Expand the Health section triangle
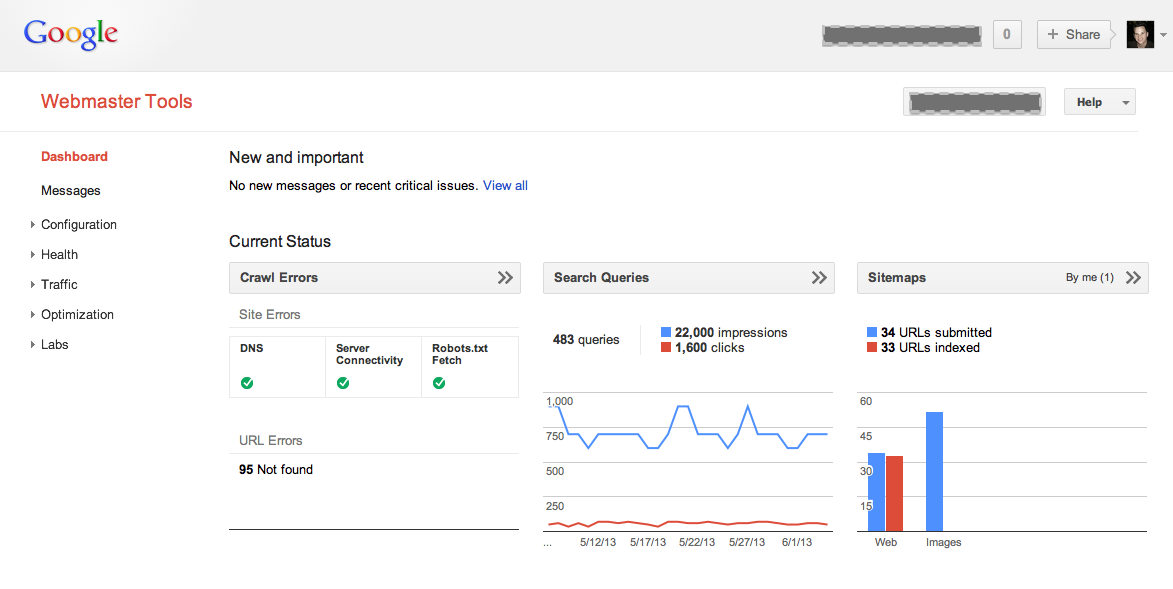 [32, 254]
